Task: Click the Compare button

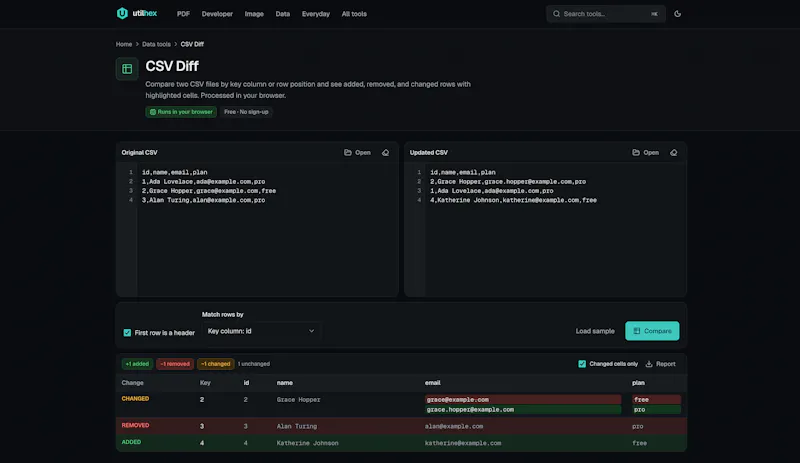Action: click(x=652, y=331)
